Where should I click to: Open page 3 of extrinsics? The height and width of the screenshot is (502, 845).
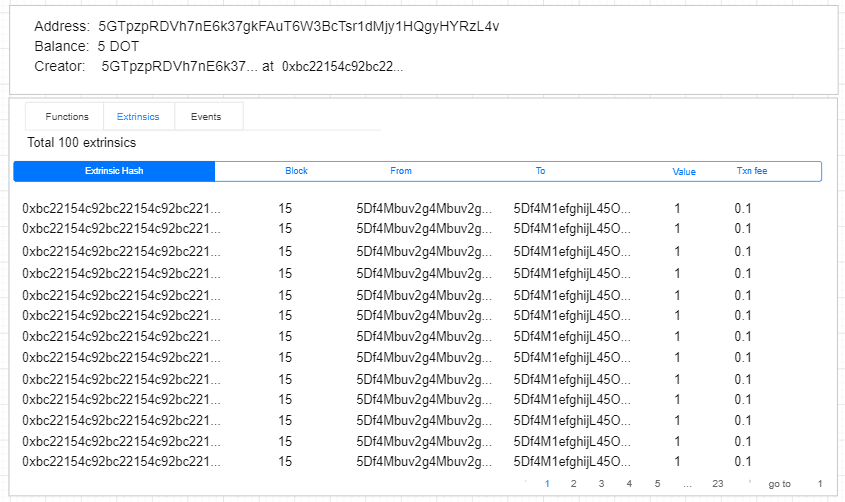point(601,484)
